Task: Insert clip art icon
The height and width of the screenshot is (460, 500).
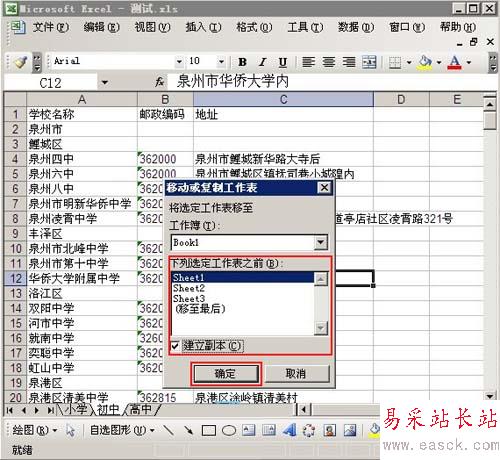Action: pyautogui.click(x=330, y=430)
